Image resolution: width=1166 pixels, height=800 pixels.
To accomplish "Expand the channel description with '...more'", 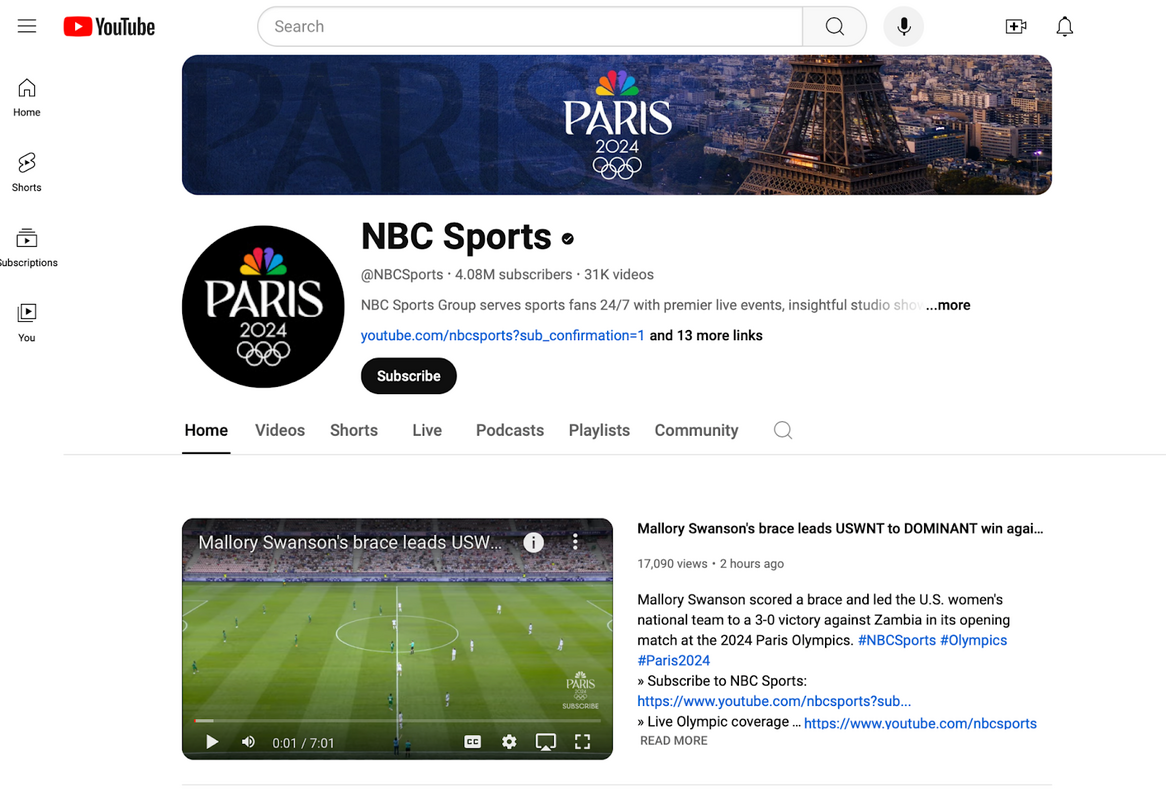I will click(x=948, y=305).
